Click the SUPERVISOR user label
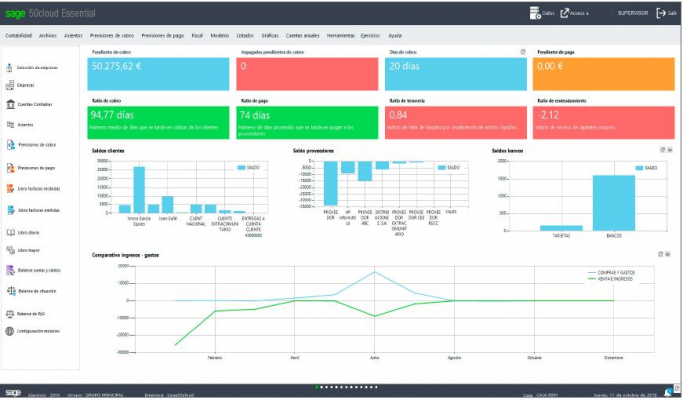This screenshot has height=400, width=683. pyautogui.click(x=633, y=13)
